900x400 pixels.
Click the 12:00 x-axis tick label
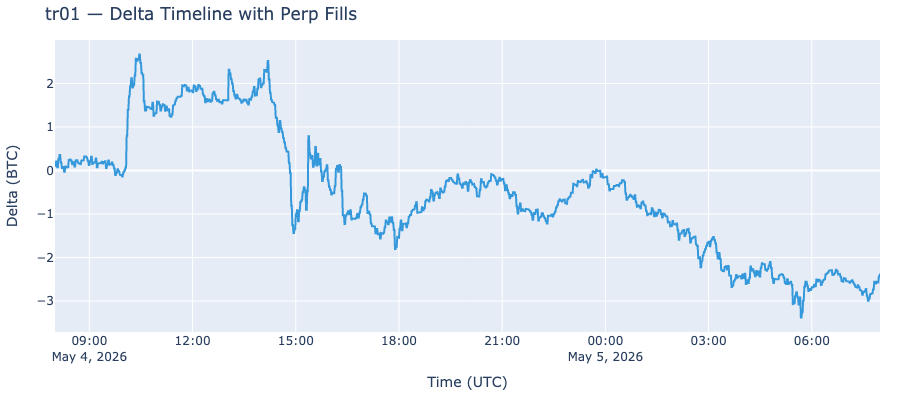pyautogui.click(x=192, y=341)
